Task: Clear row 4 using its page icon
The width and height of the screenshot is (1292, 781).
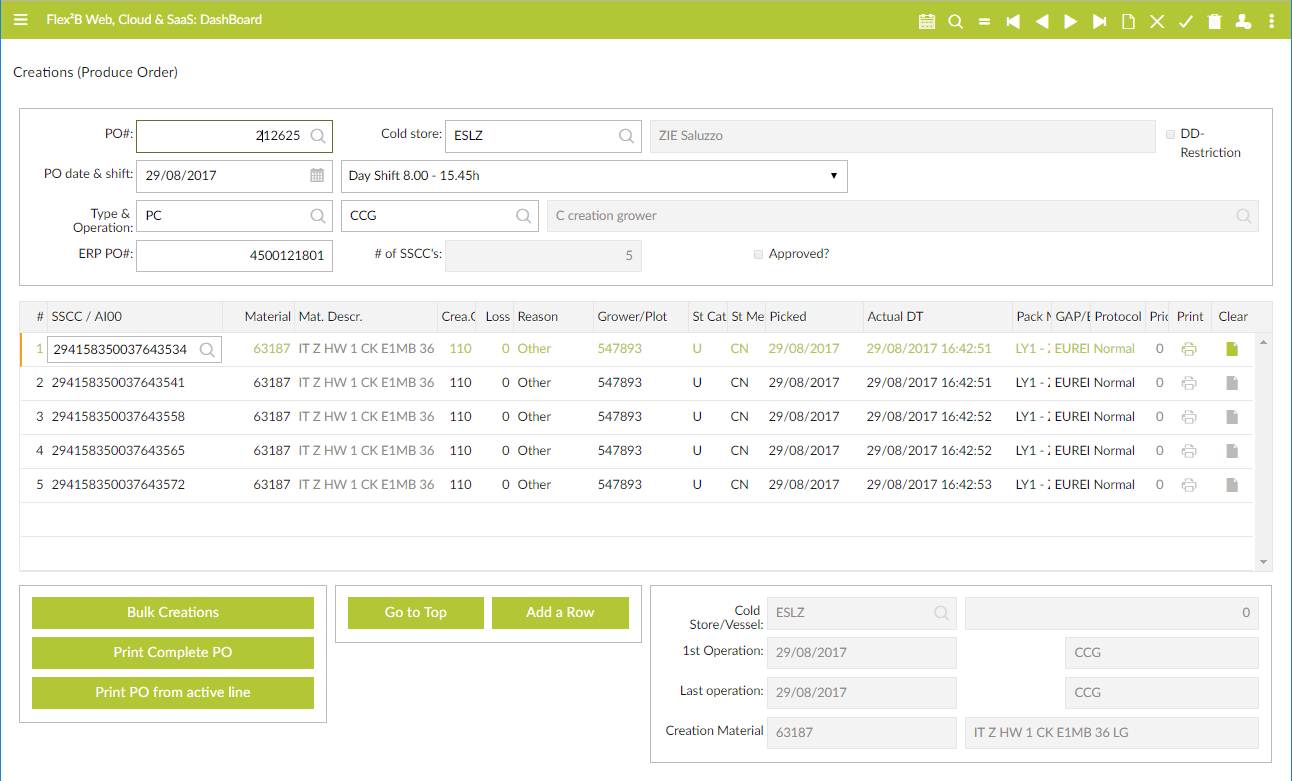Action: tap(1232, 451)
